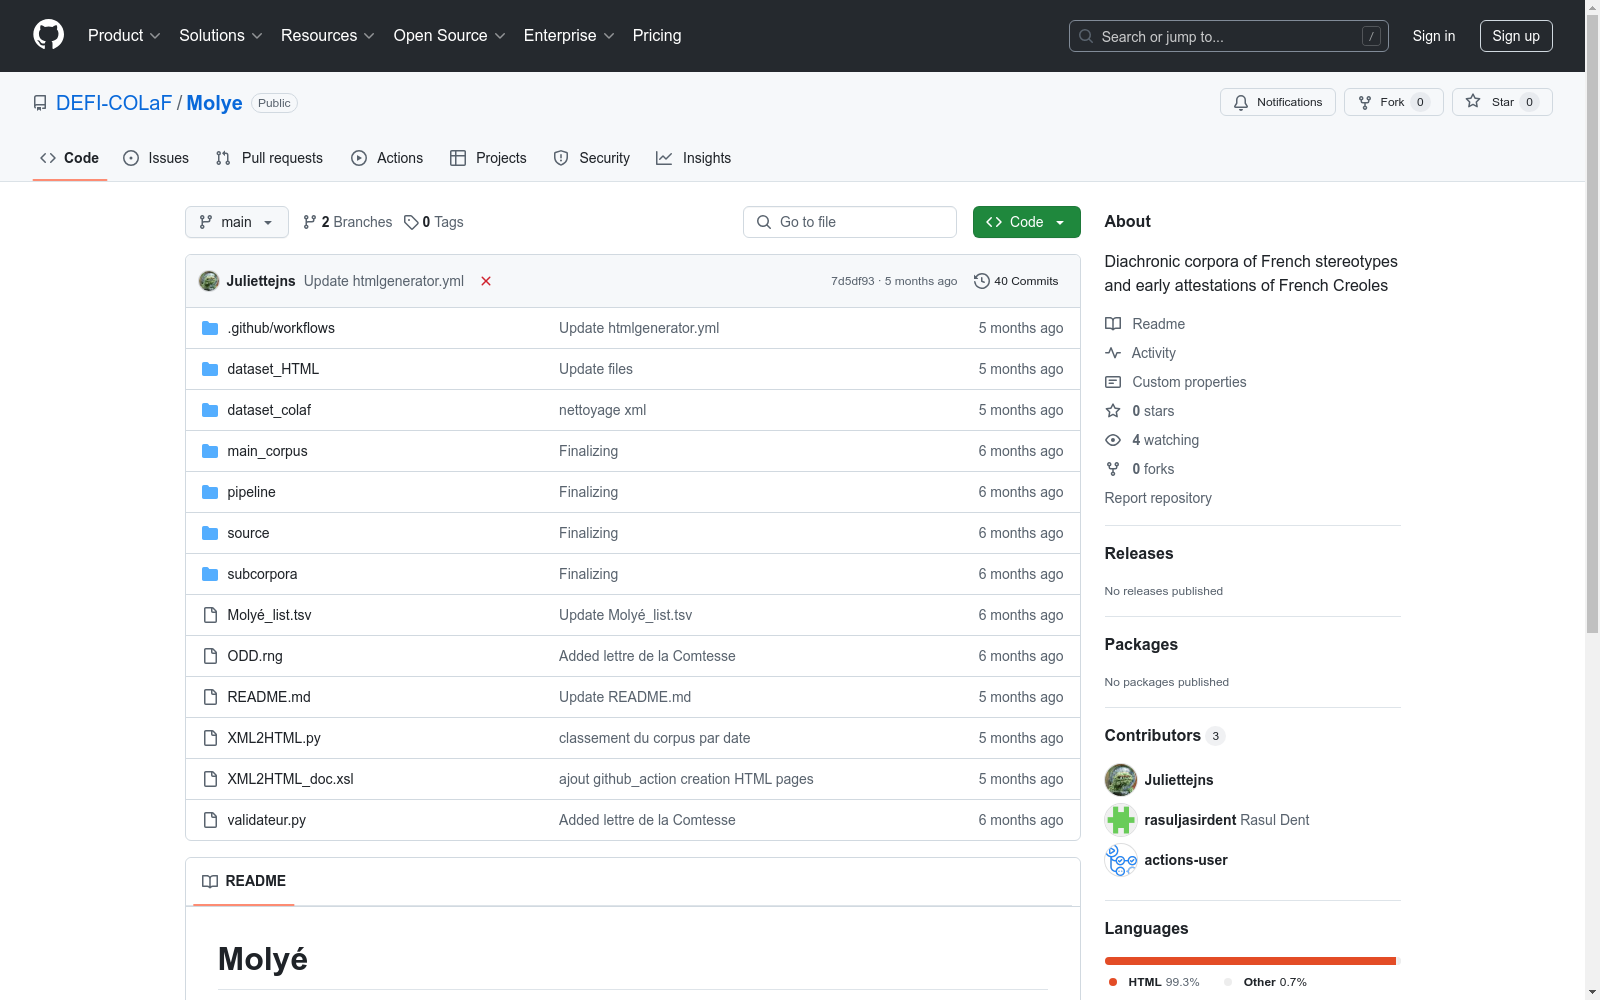Open the Security tab
Image resolution: width=1600 pixels, height=1000 pixels.
[592, 158]
